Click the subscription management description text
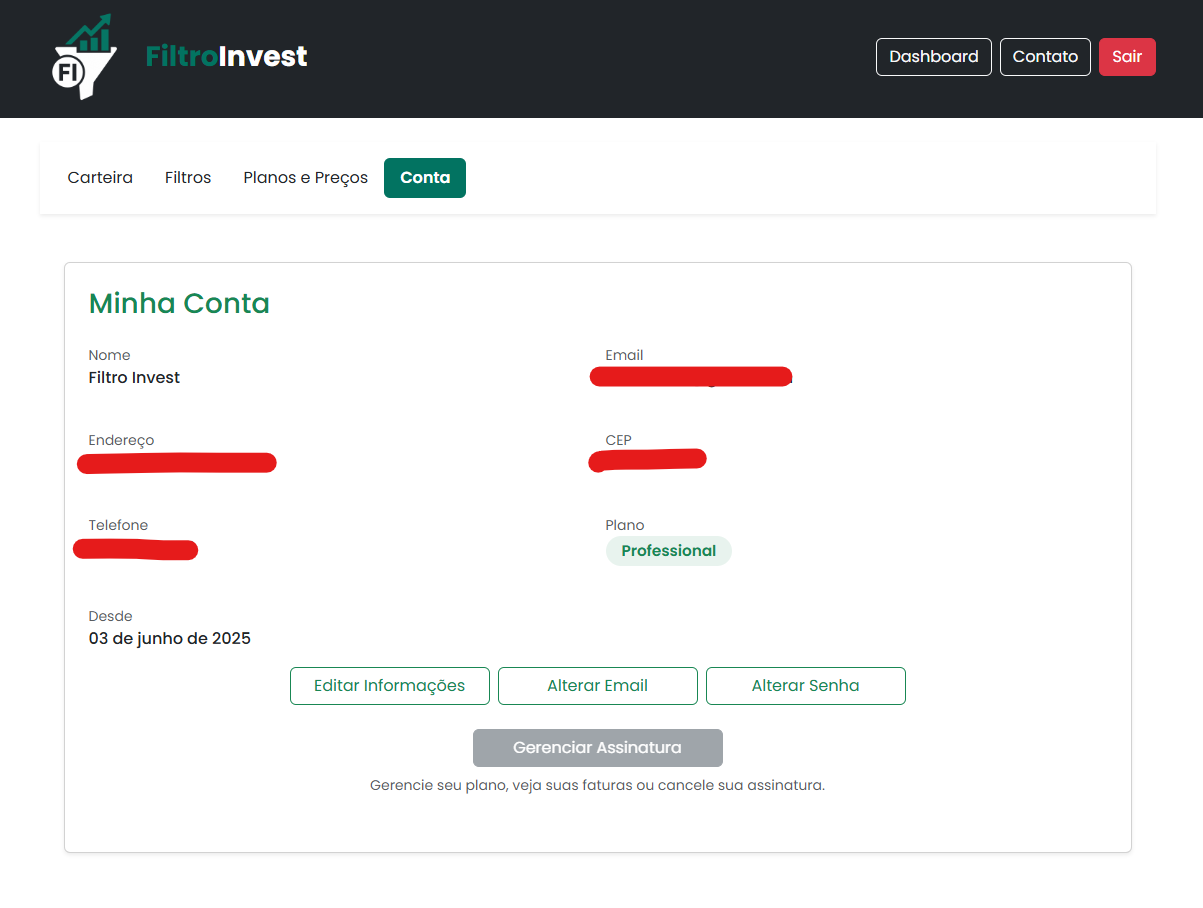 [x=597, y=786]
